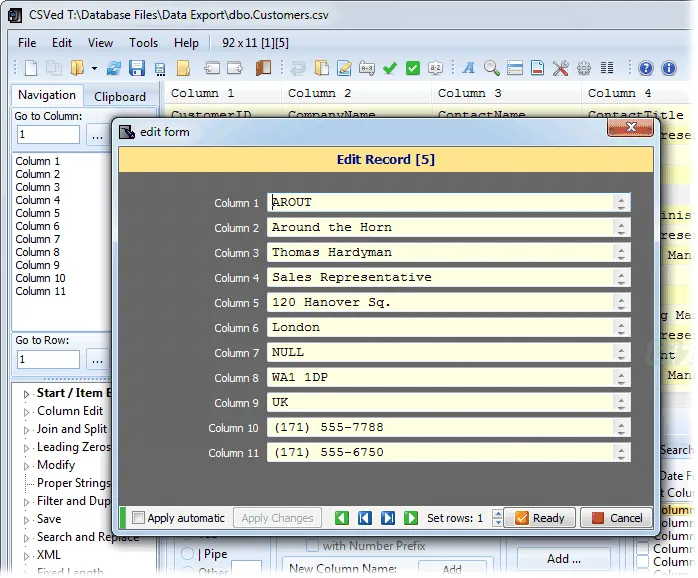Viewport: 698px width, 578px height.
Task: Click the page icon with red bar
Action: click(x=538, y=68)
